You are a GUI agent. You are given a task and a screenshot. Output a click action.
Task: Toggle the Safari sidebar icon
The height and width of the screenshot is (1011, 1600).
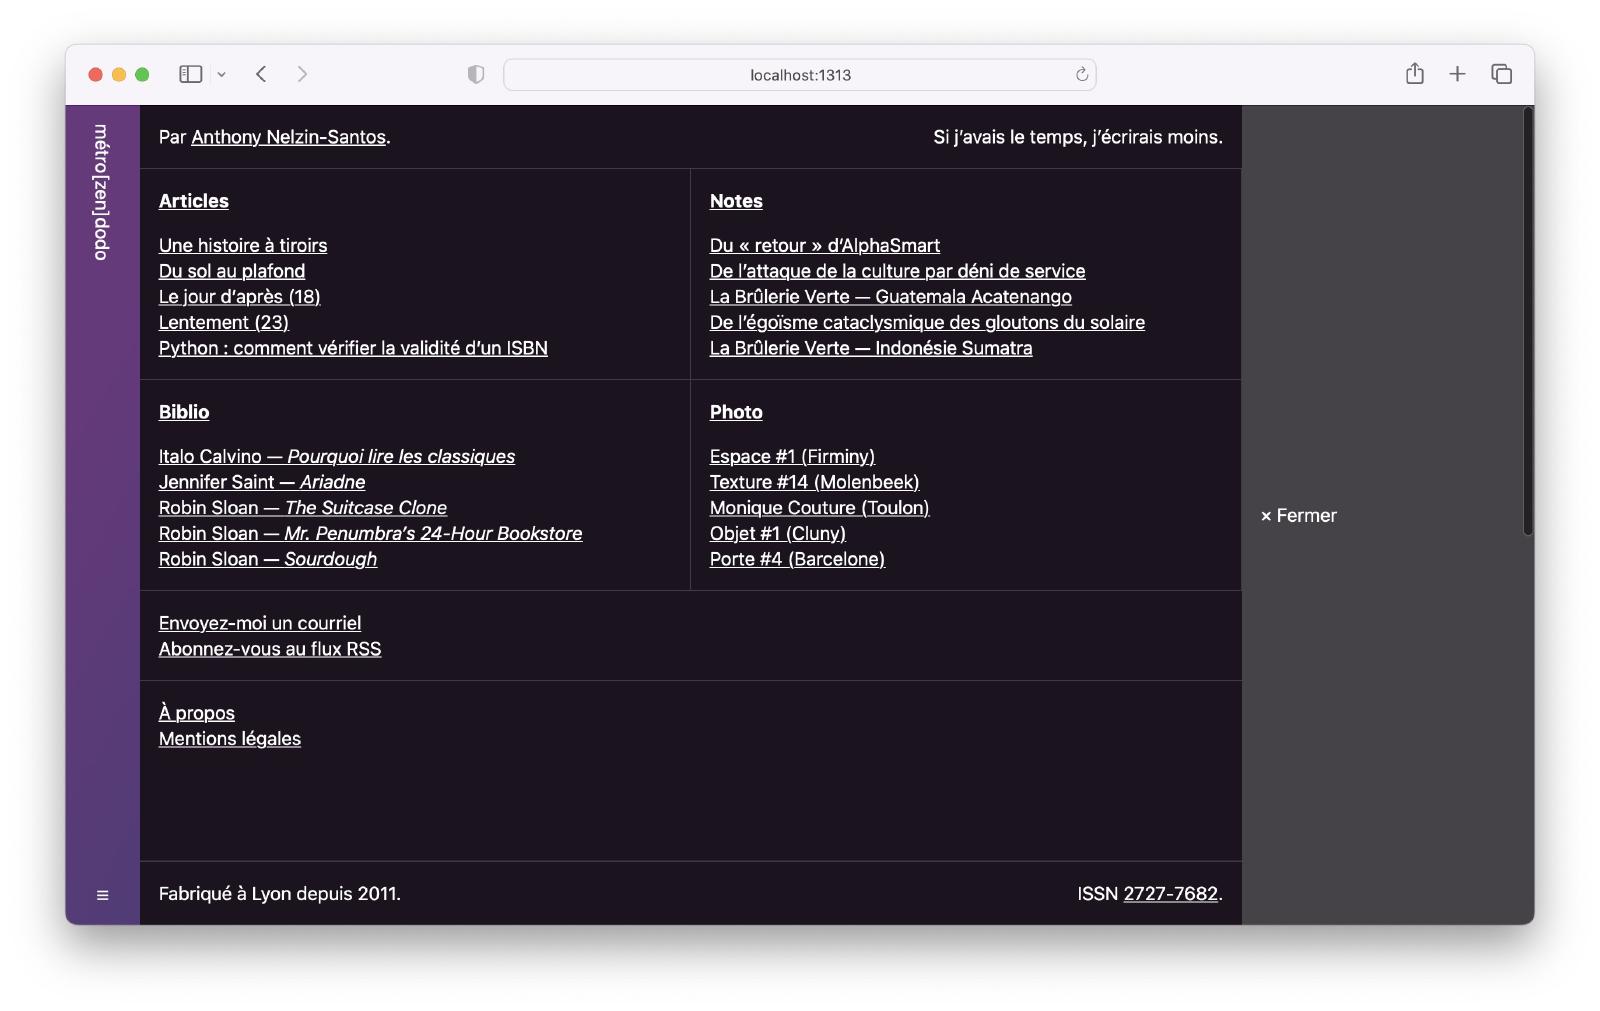(x=190, y=74)
